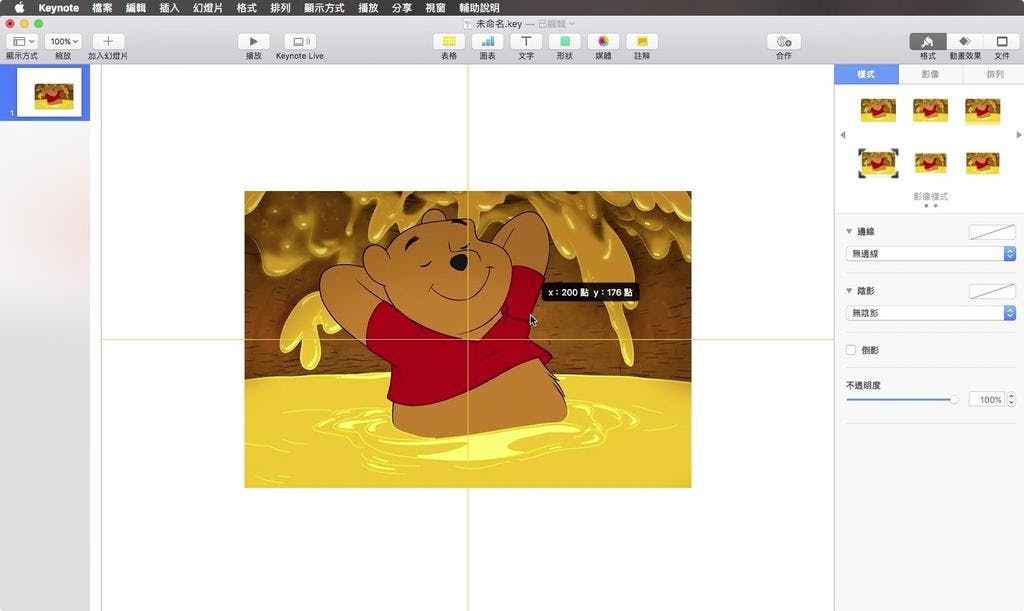The height and width of the screenshot is (611, 1024).
Task: Open the Keynote application menu
Action: [x=59, y=8]
